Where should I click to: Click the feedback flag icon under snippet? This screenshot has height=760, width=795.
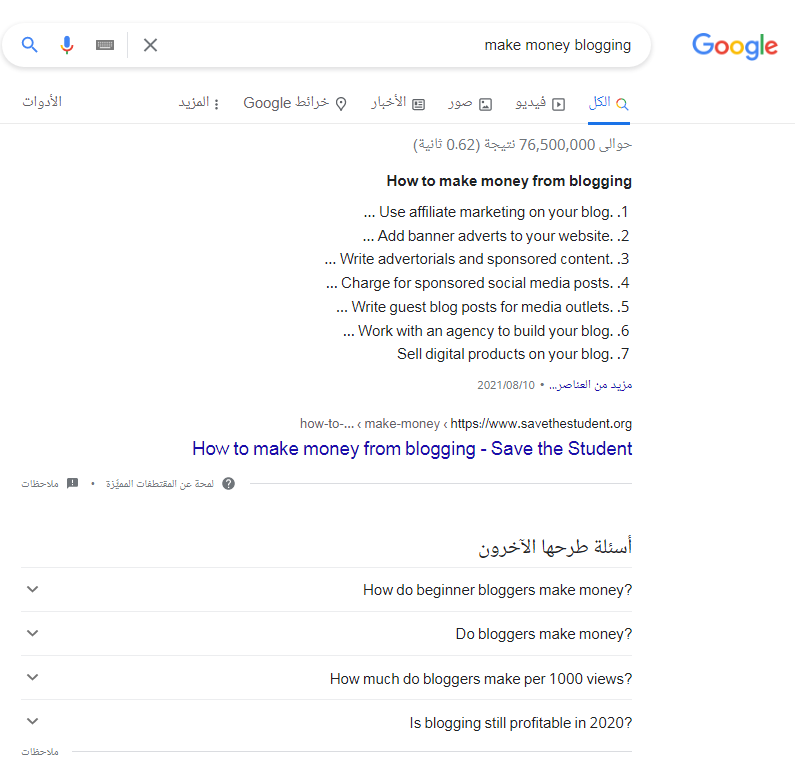coord(72,484)
